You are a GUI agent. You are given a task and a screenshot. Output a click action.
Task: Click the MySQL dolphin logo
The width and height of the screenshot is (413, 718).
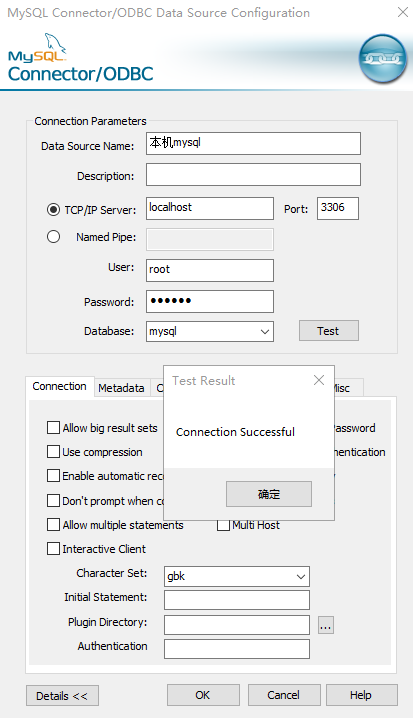38,48
